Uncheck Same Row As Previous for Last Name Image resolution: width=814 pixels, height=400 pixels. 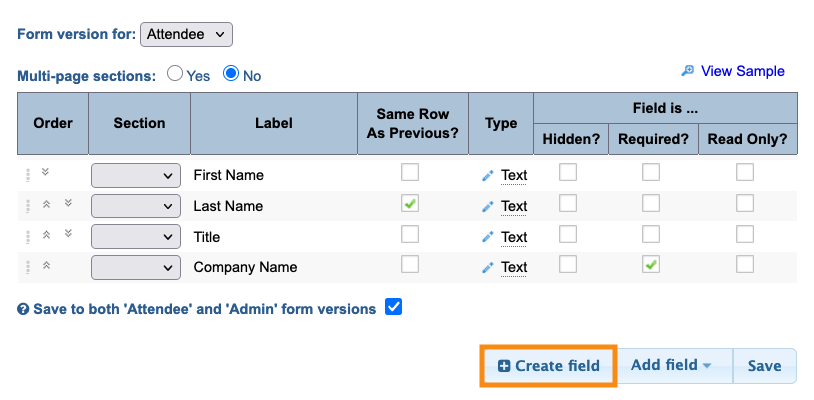coord(410,203)
